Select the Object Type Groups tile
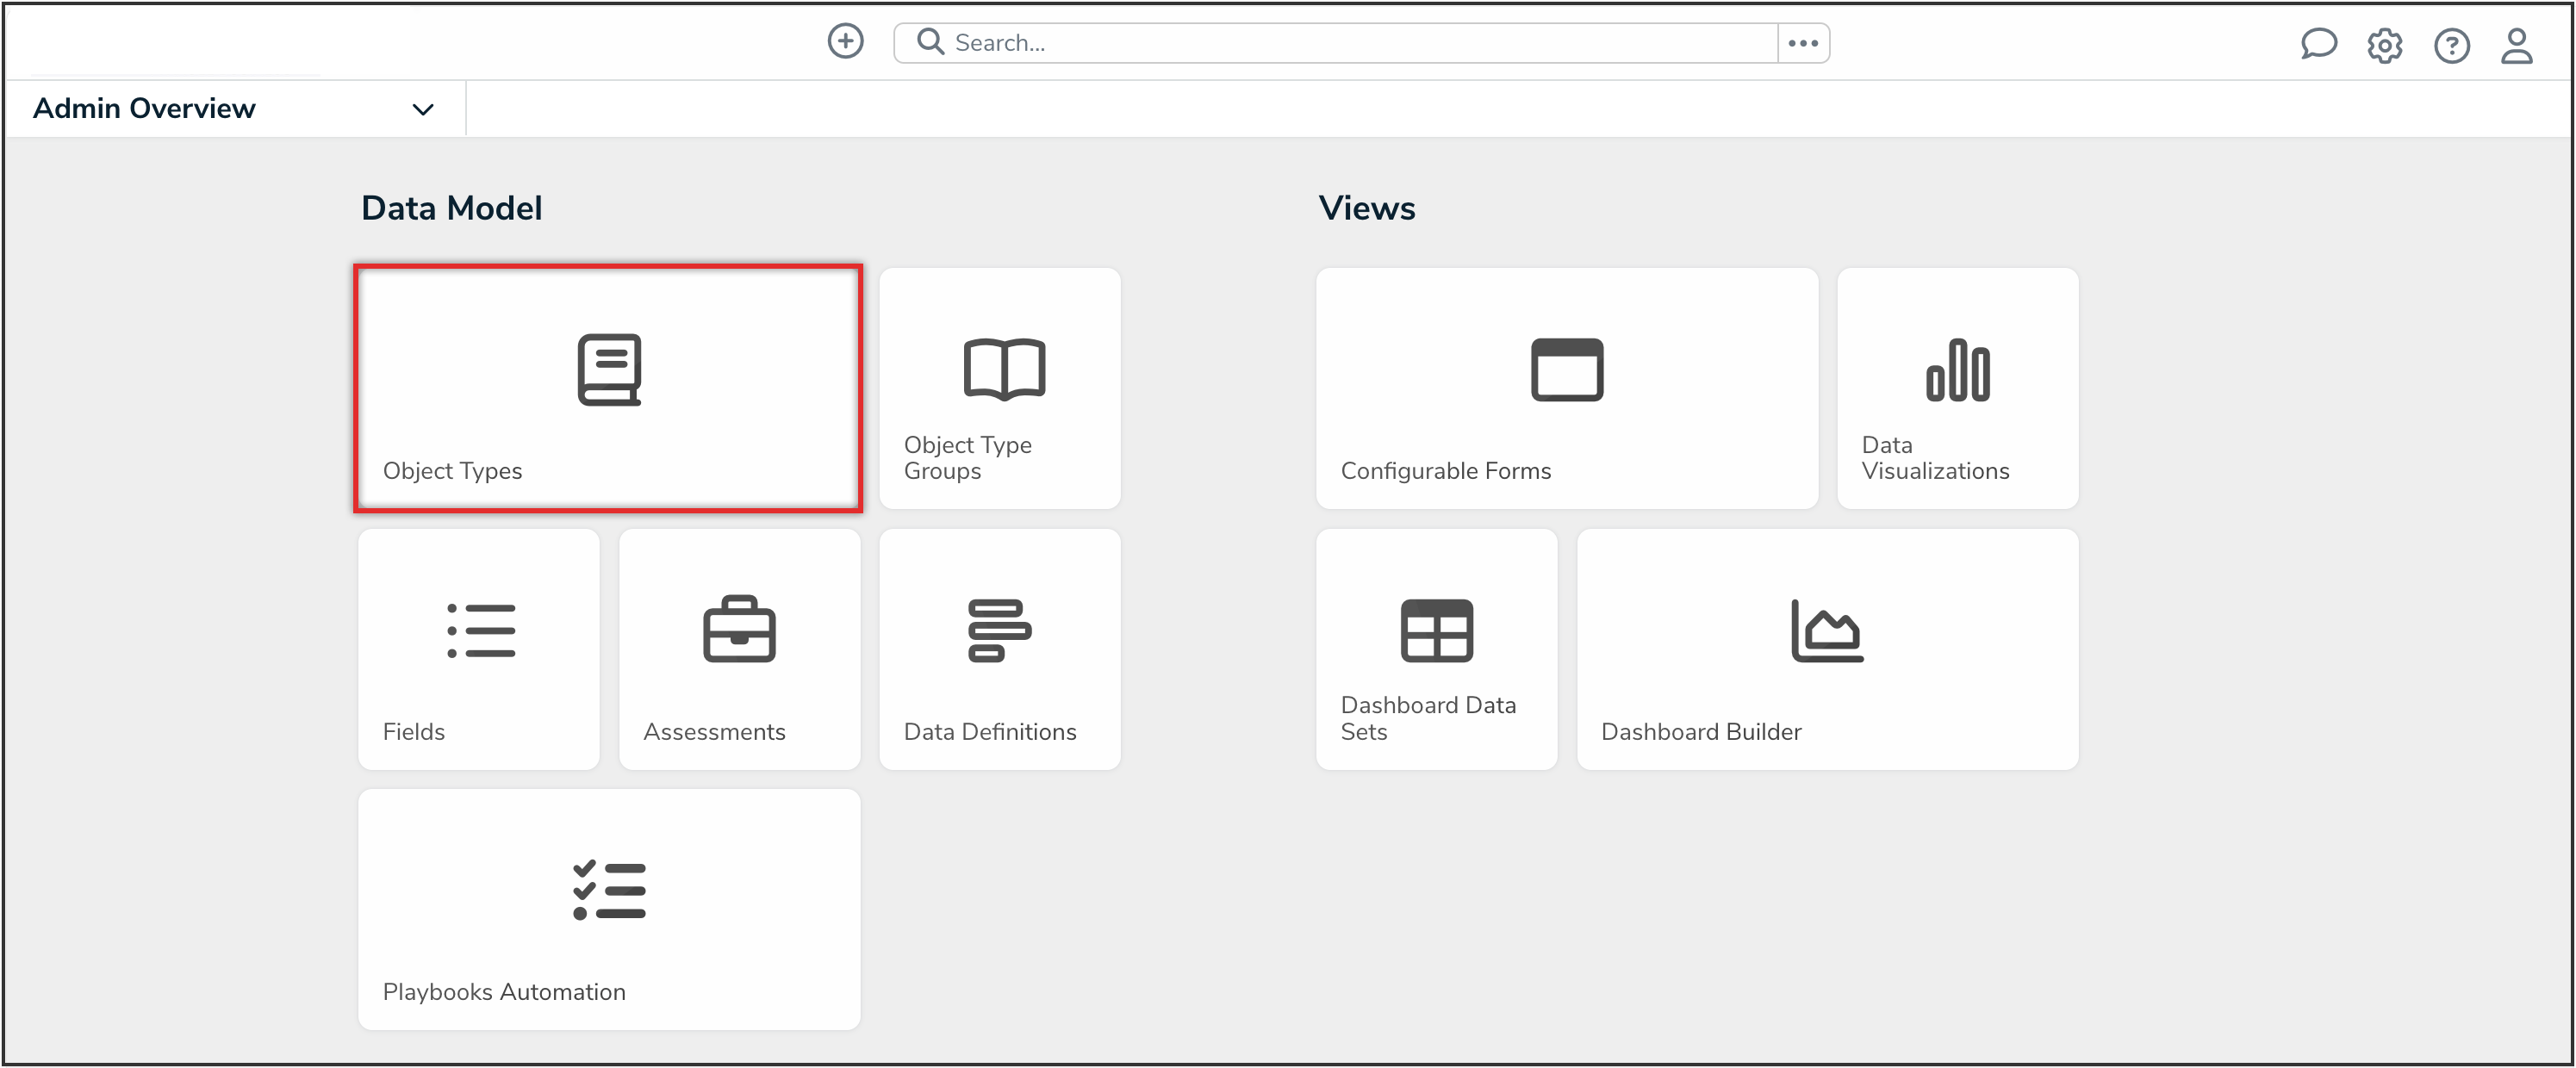2576x1068 pixels. click(999, 388)
